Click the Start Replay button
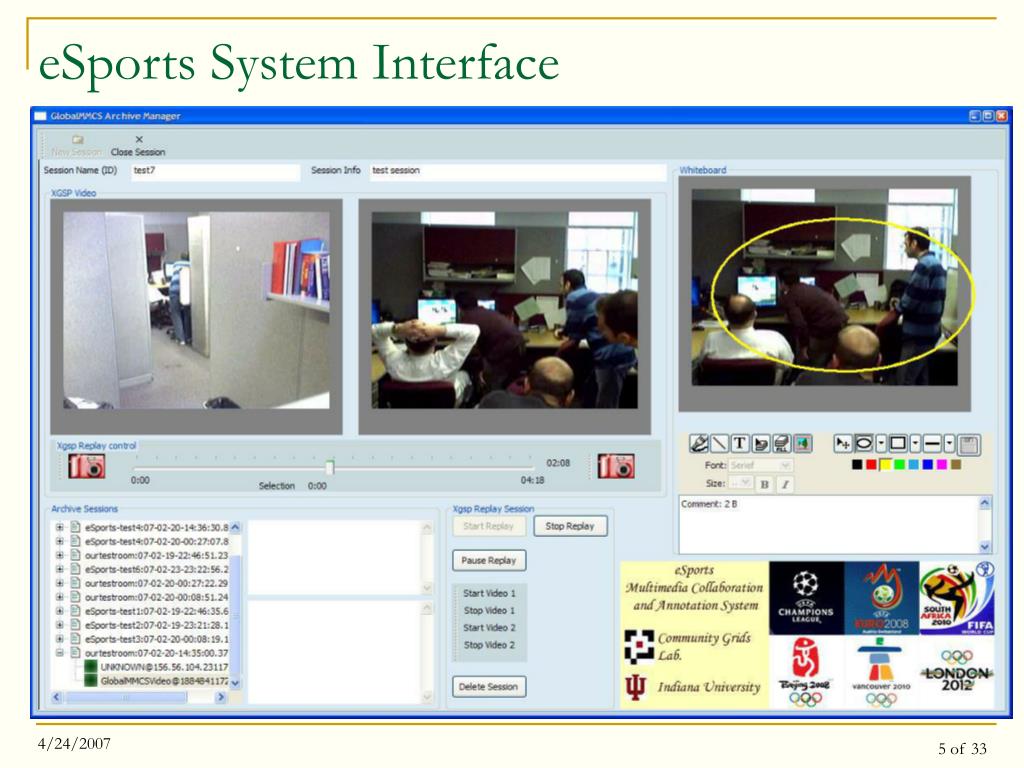The width and height of the screenshot is (1024, 768). tap(488, 526)
